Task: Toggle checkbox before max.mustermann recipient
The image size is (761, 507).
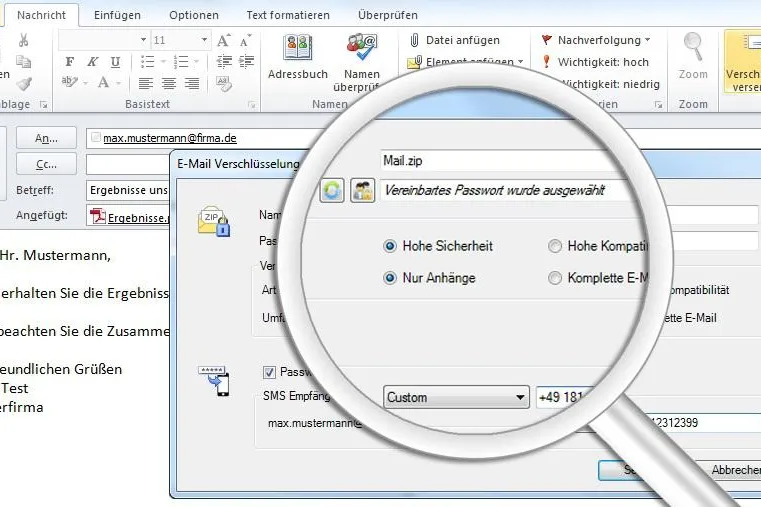Action: tap(96, 137)
